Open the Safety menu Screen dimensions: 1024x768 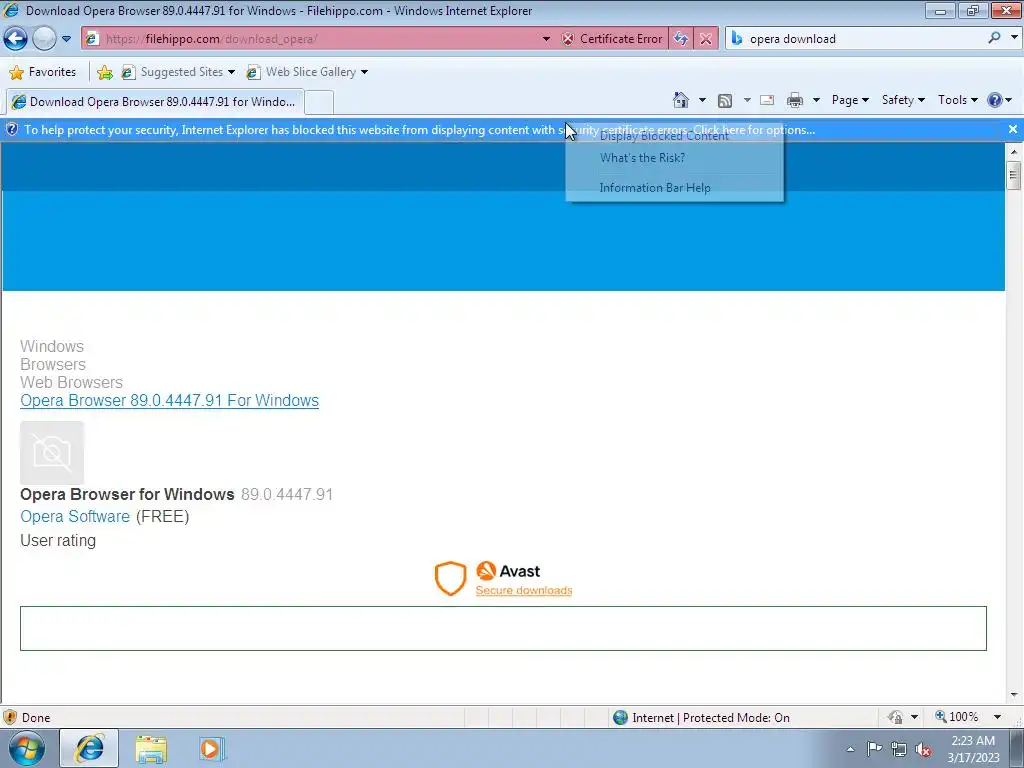[x=903, y=100]
